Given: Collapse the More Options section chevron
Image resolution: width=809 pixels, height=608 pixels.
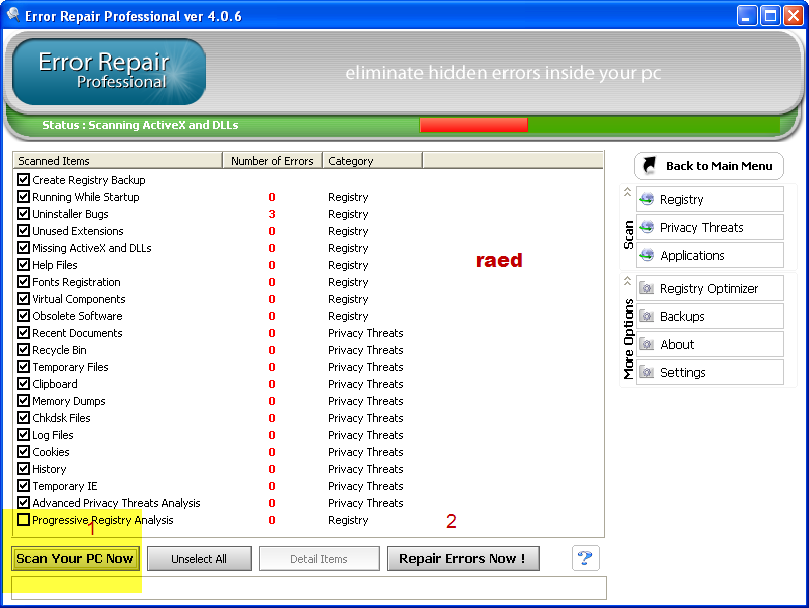Looking at the screenshot, I should pos(627,281).
